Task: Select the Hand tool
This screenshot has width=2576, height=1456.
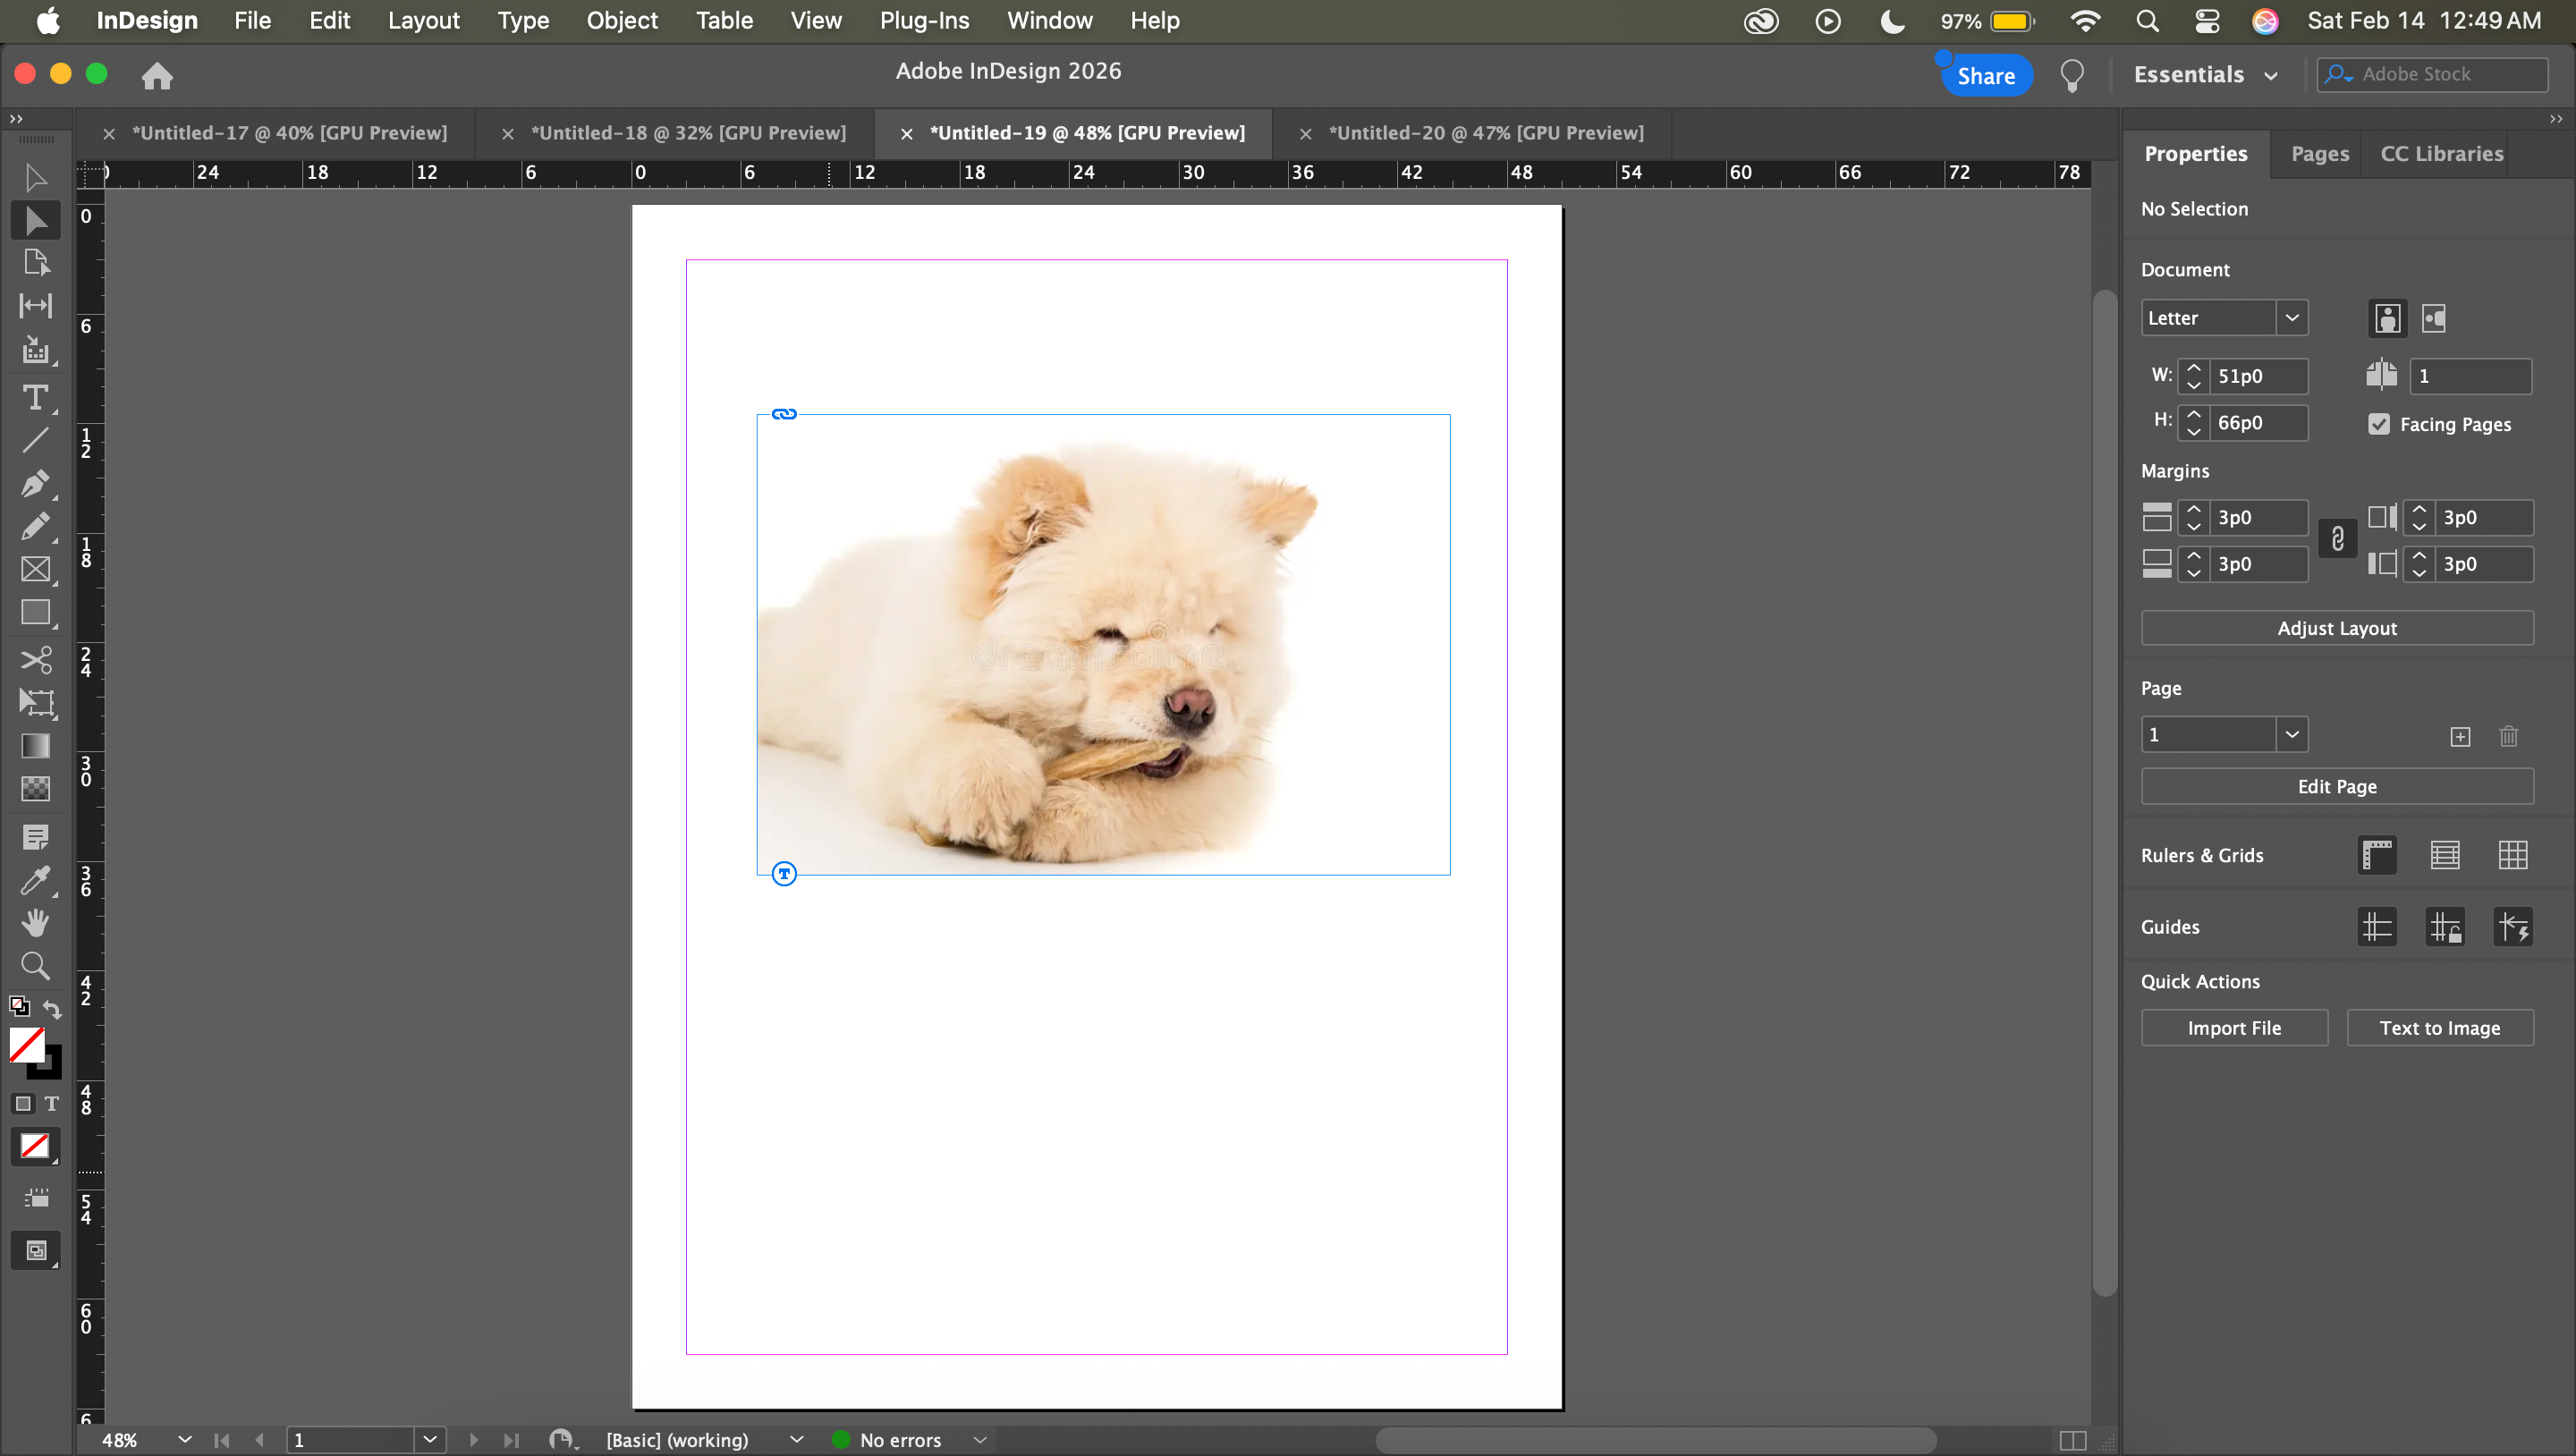Action: [35, 922]
